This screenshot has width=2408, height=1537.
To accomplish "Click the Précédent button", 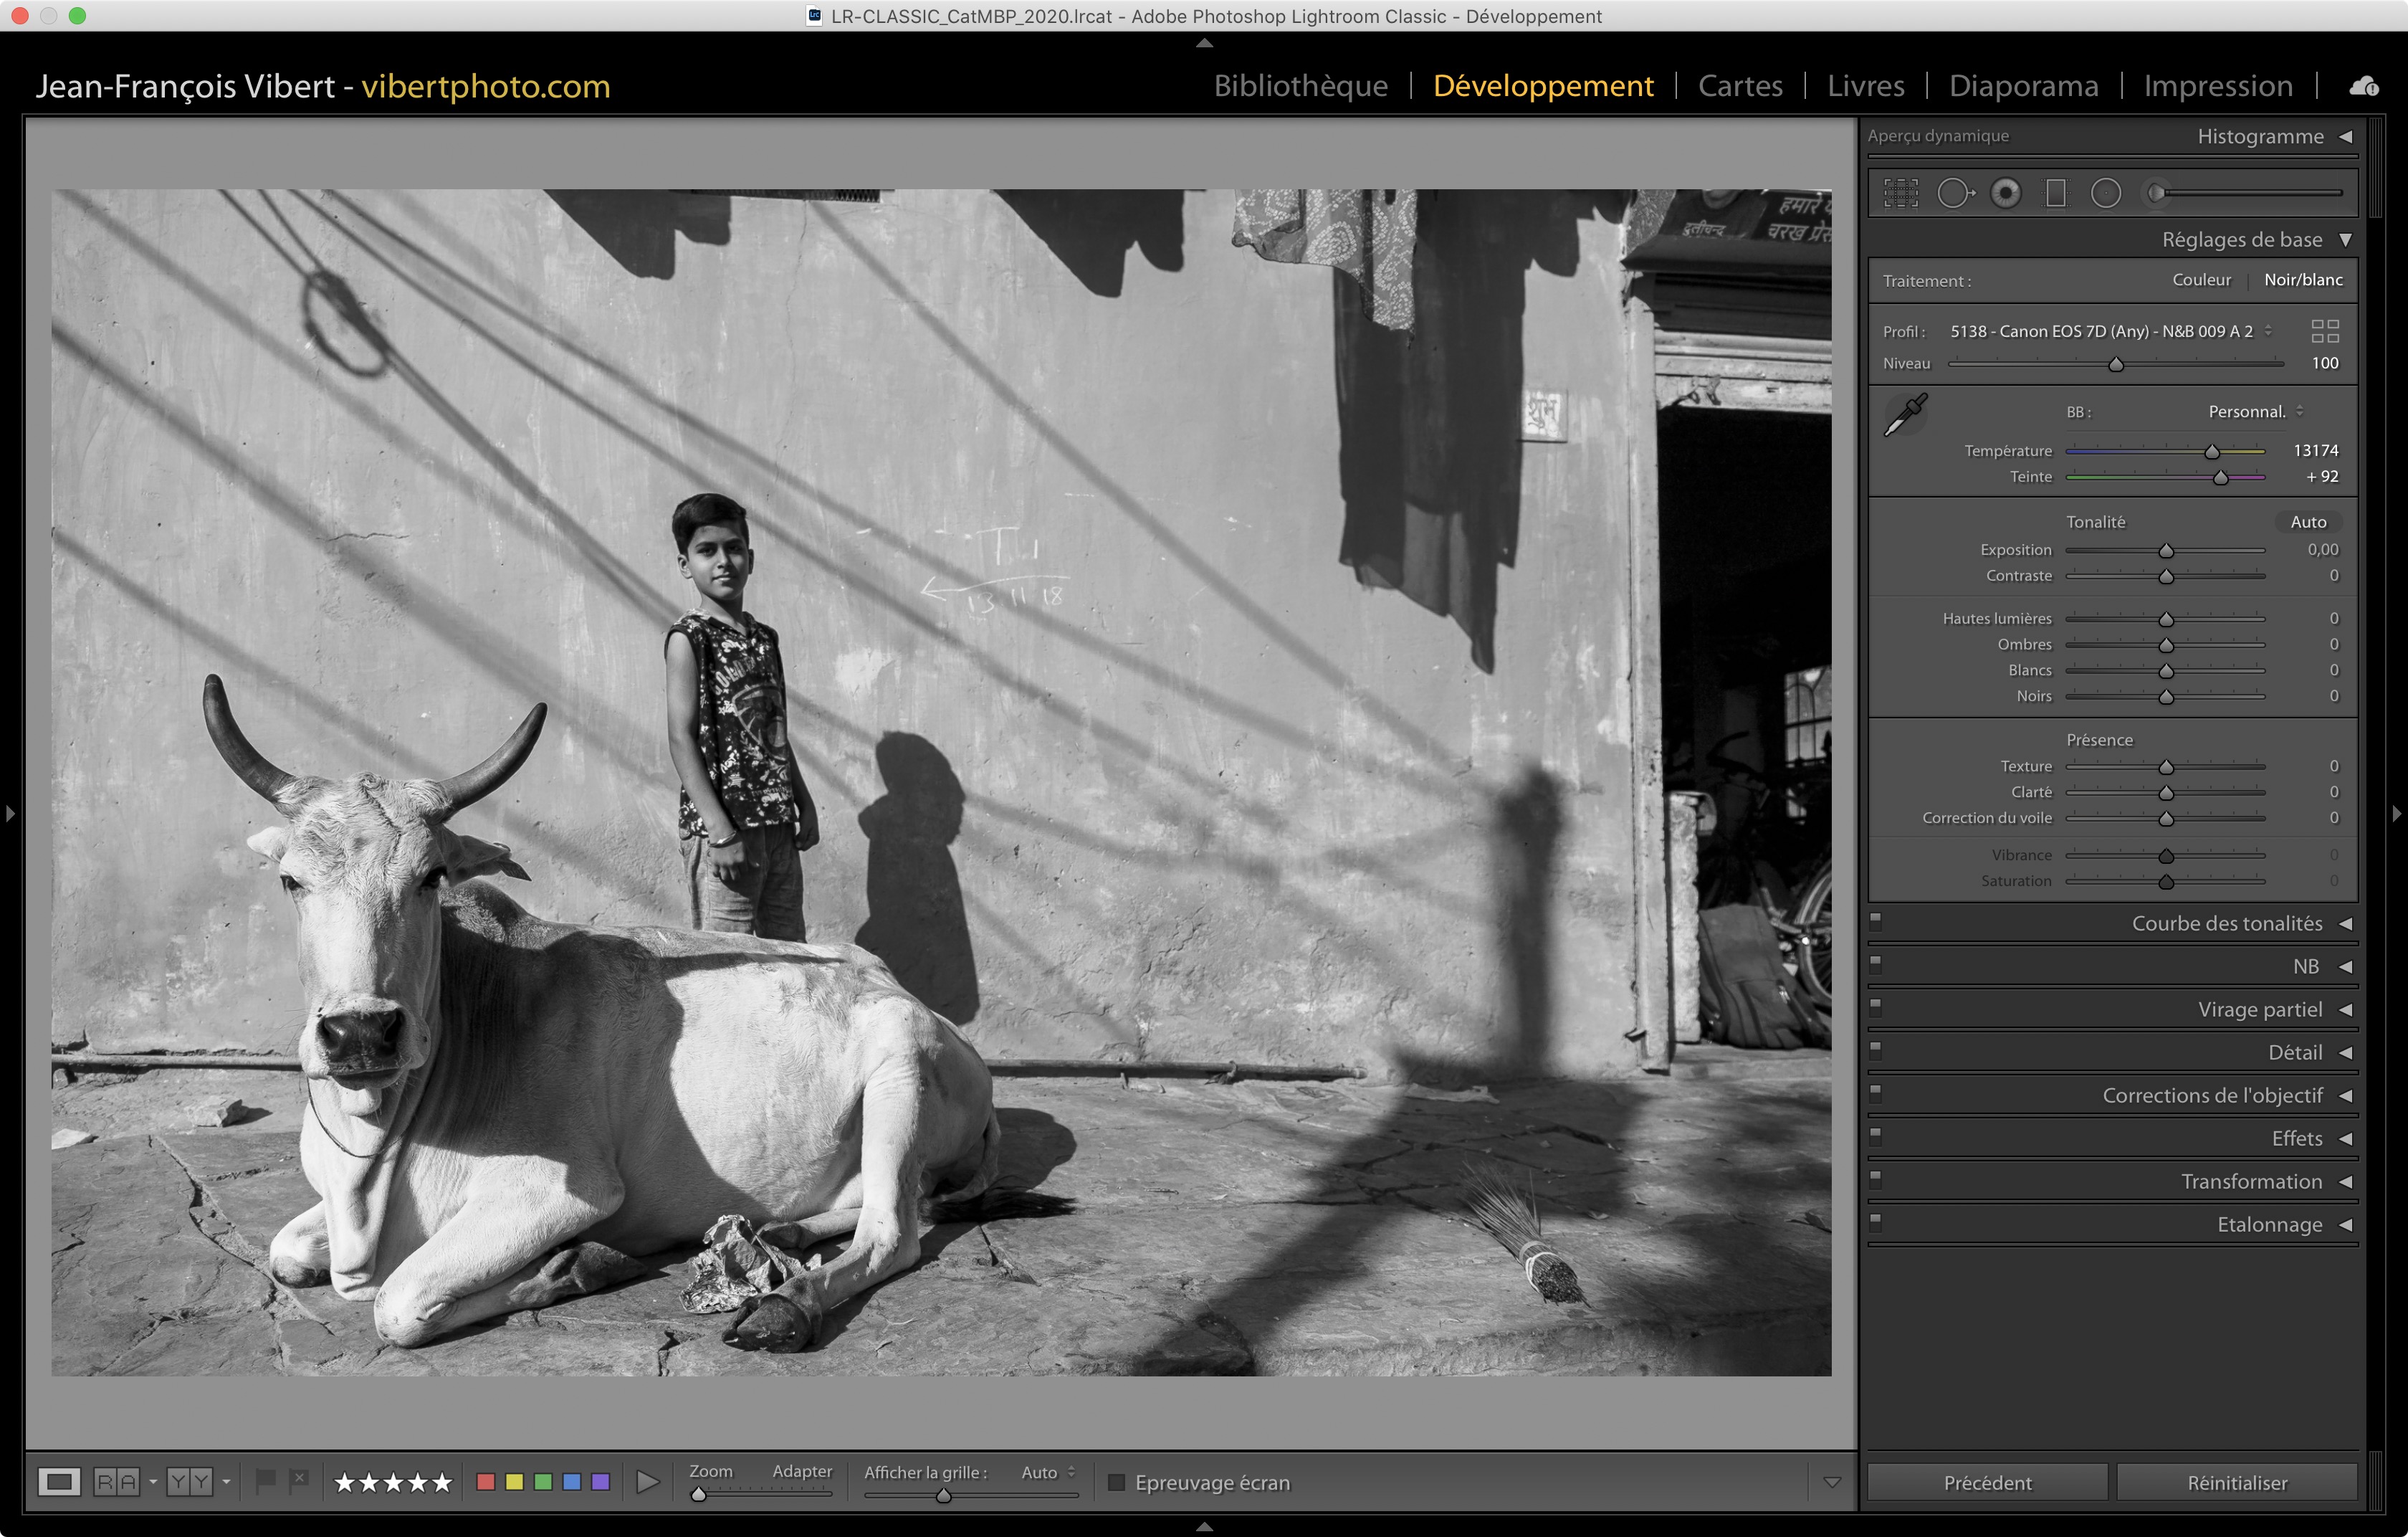I will tap(1987, 1482).
